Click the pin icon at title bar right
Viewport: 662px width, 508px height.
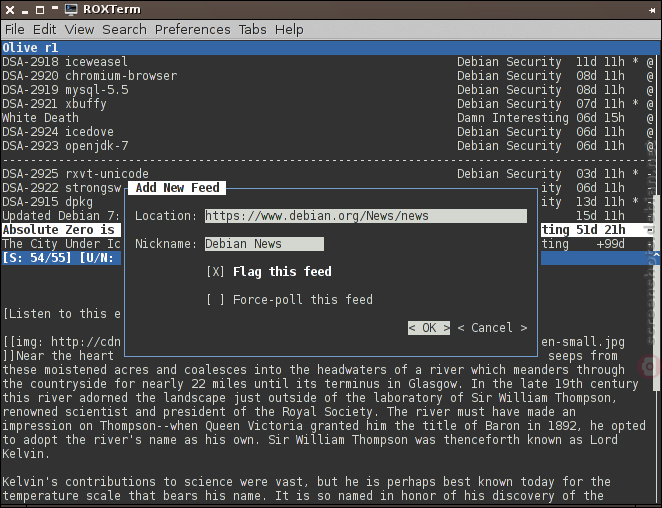652,10
